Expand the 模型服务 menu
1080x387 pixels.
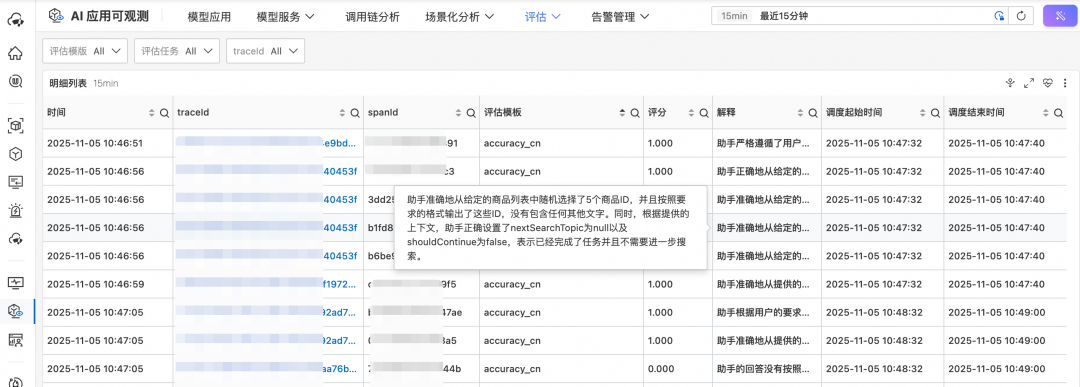point(285,17)
